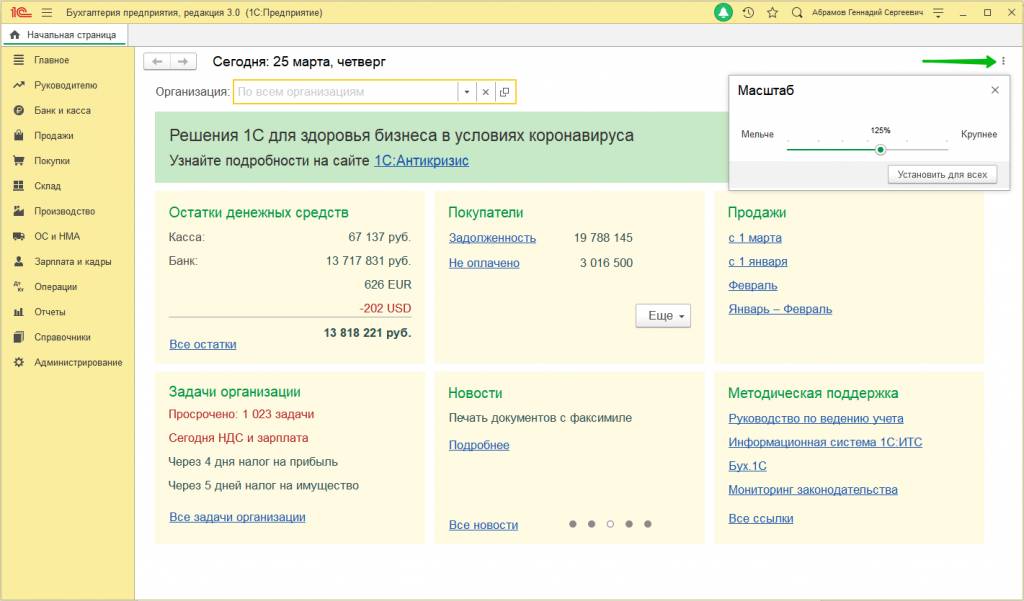
Task: Click the Продажи bag icon
Action: [19, 135]
